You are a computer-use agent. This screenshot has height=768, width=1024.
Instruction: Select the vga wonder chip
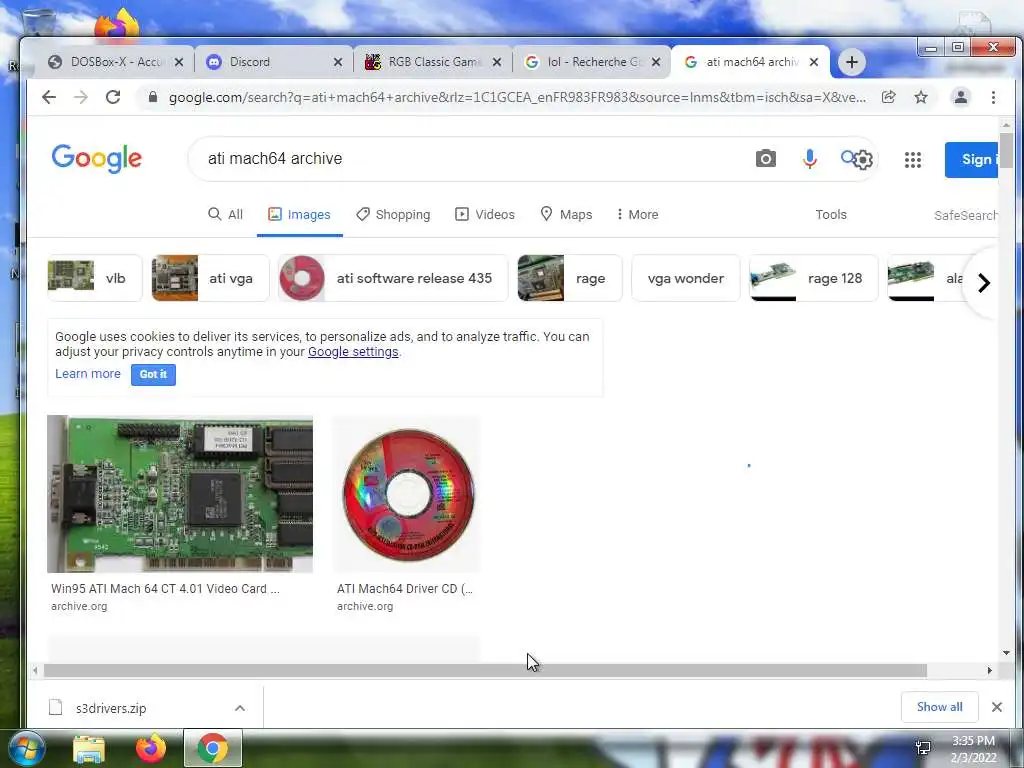pos(686,278)
